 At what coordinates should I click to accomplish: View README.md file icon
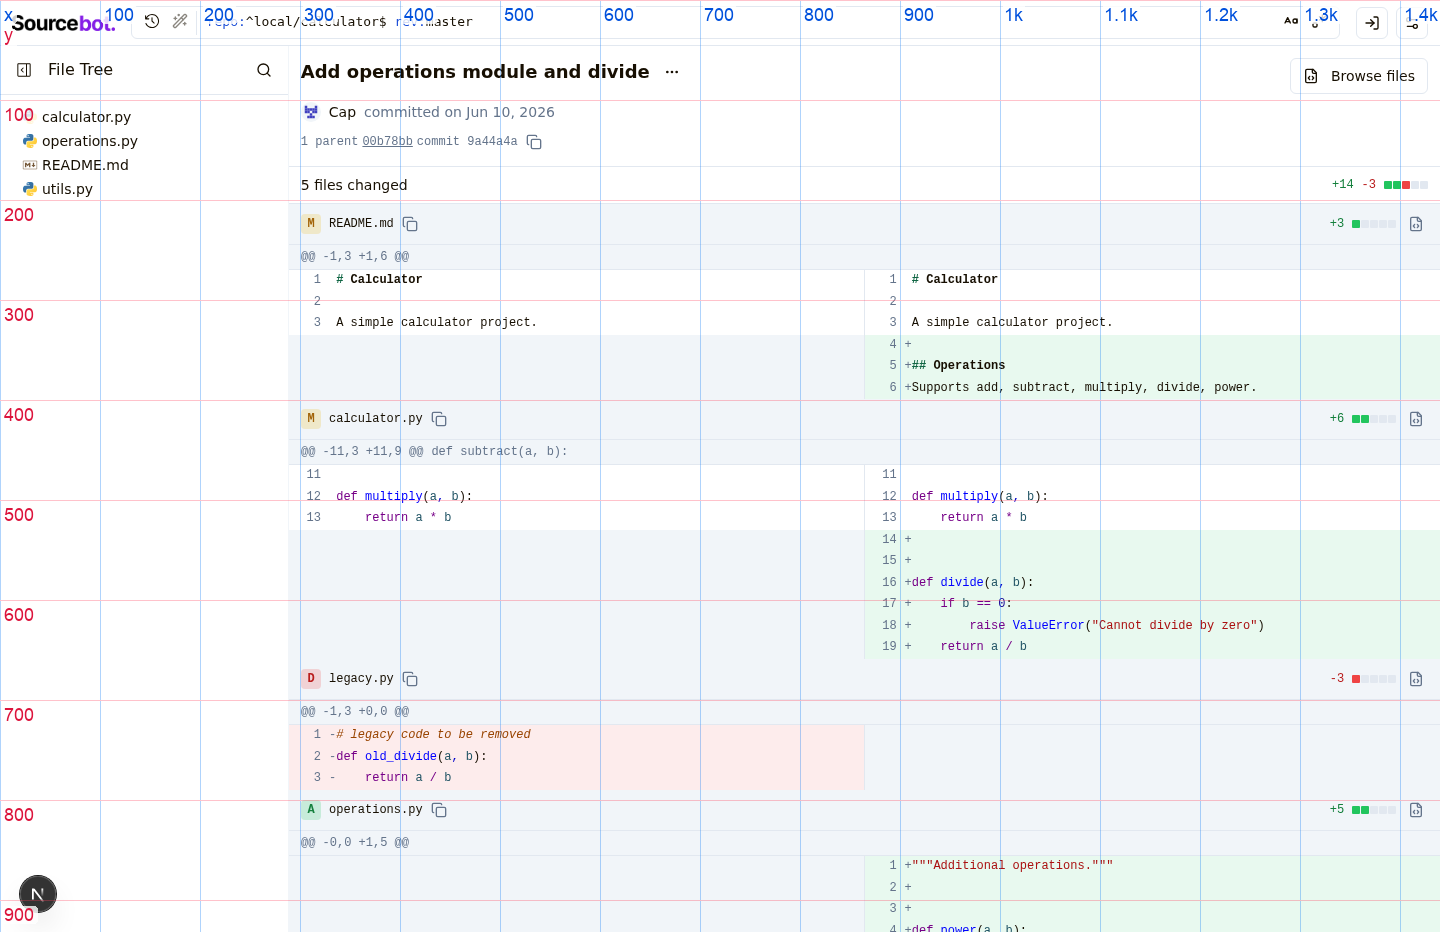click(1416, 224)
